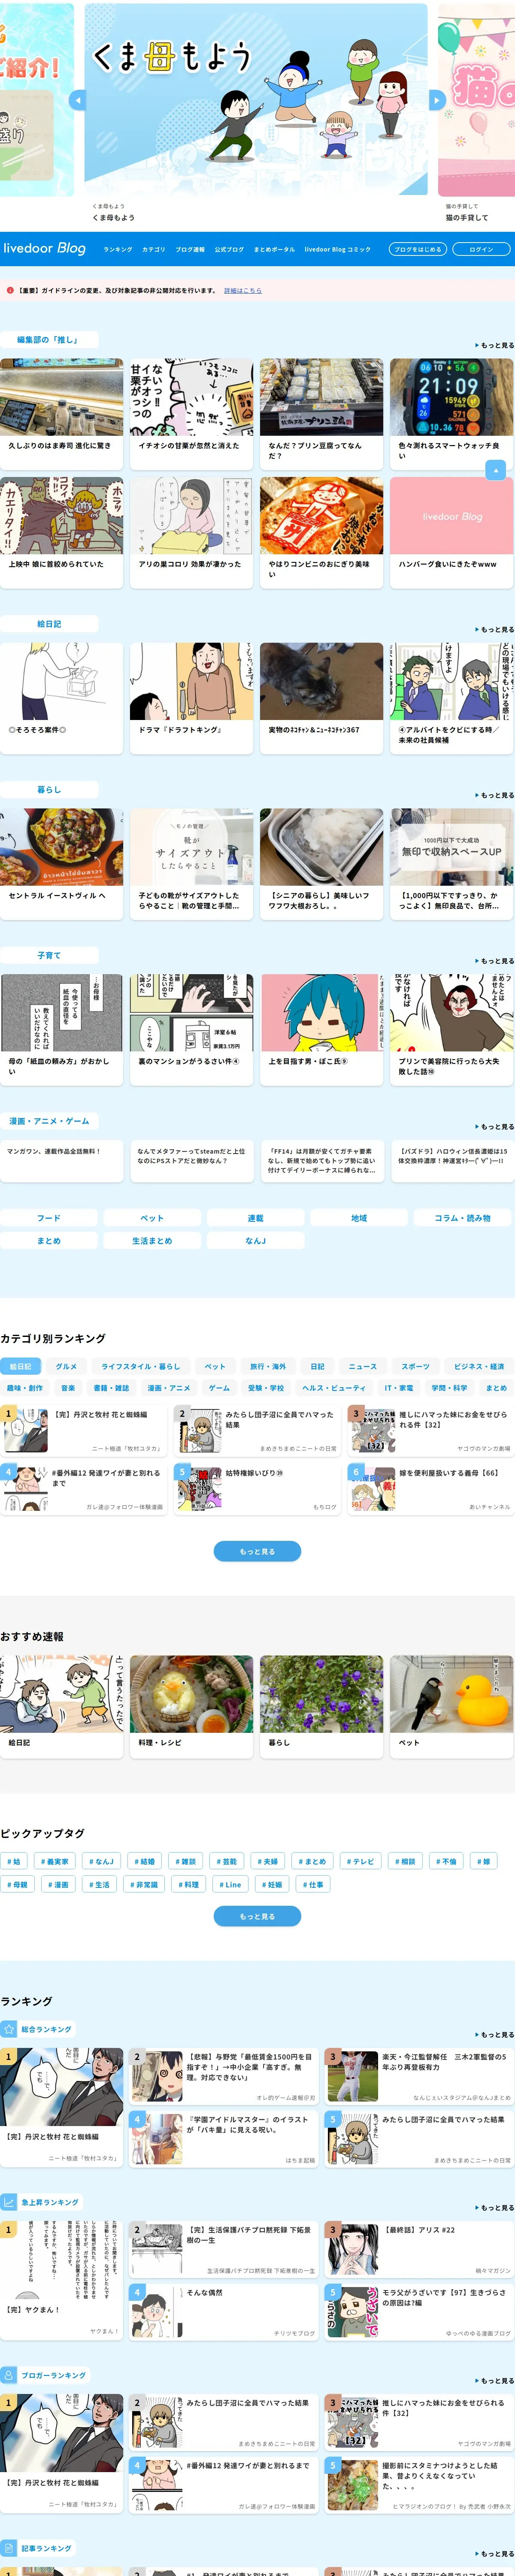Open 久しぶりのはま寿司 進化に驚き article card

click(62, 414)
